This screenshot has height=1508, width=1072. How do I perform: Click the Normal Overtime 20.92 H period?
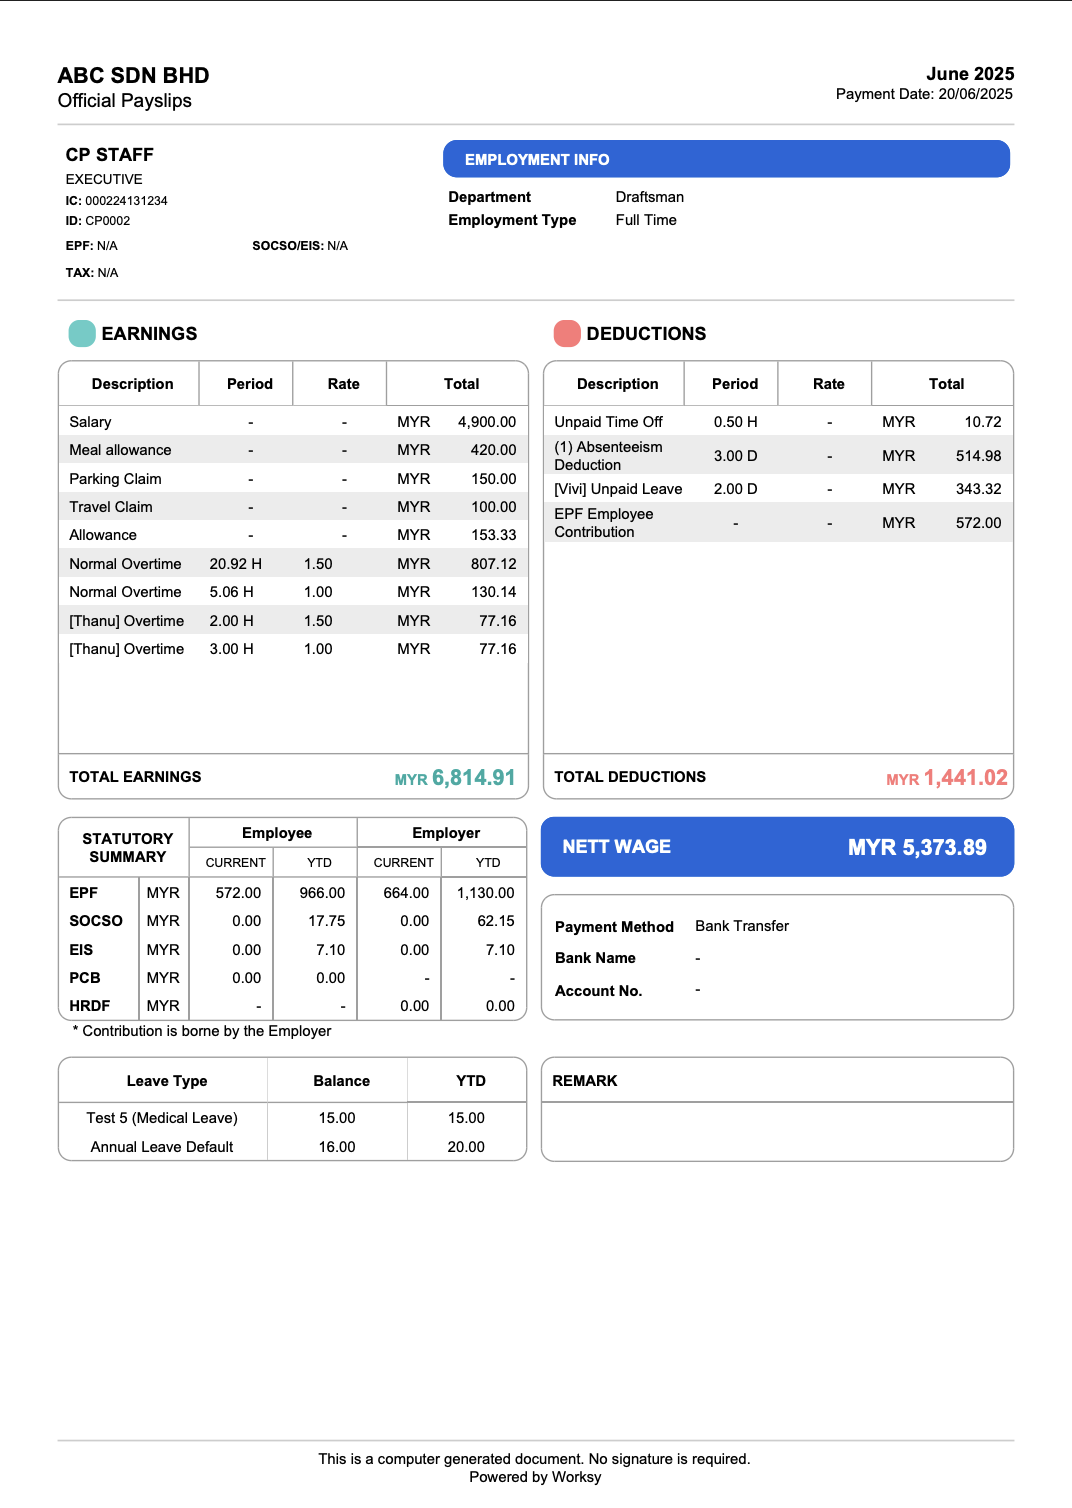(x=235, y=564)
